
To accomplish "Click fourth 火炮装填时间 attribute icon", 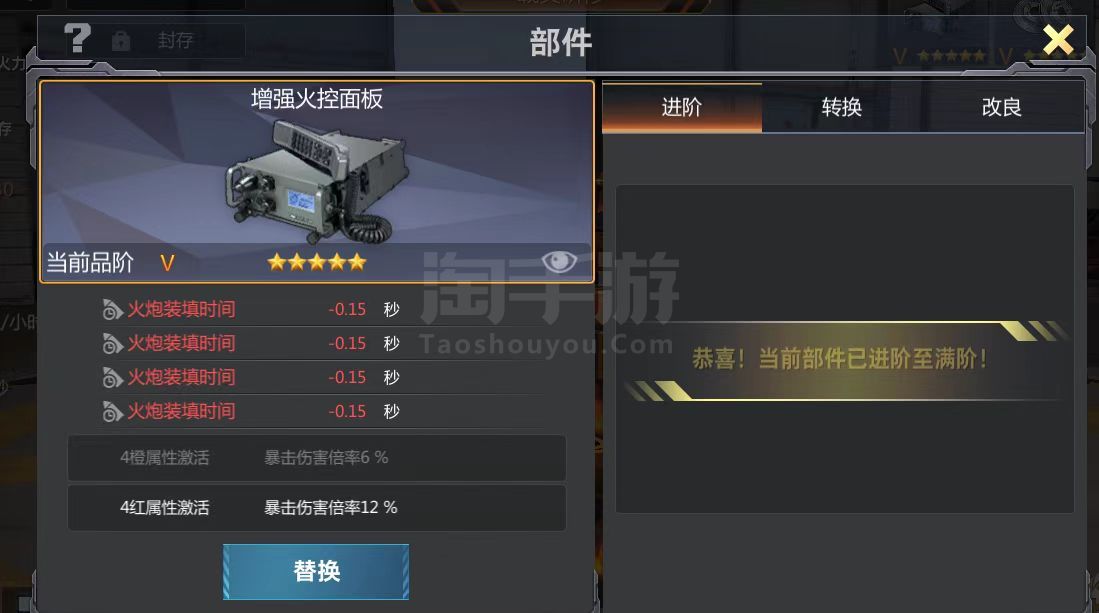I will (112, 411).
